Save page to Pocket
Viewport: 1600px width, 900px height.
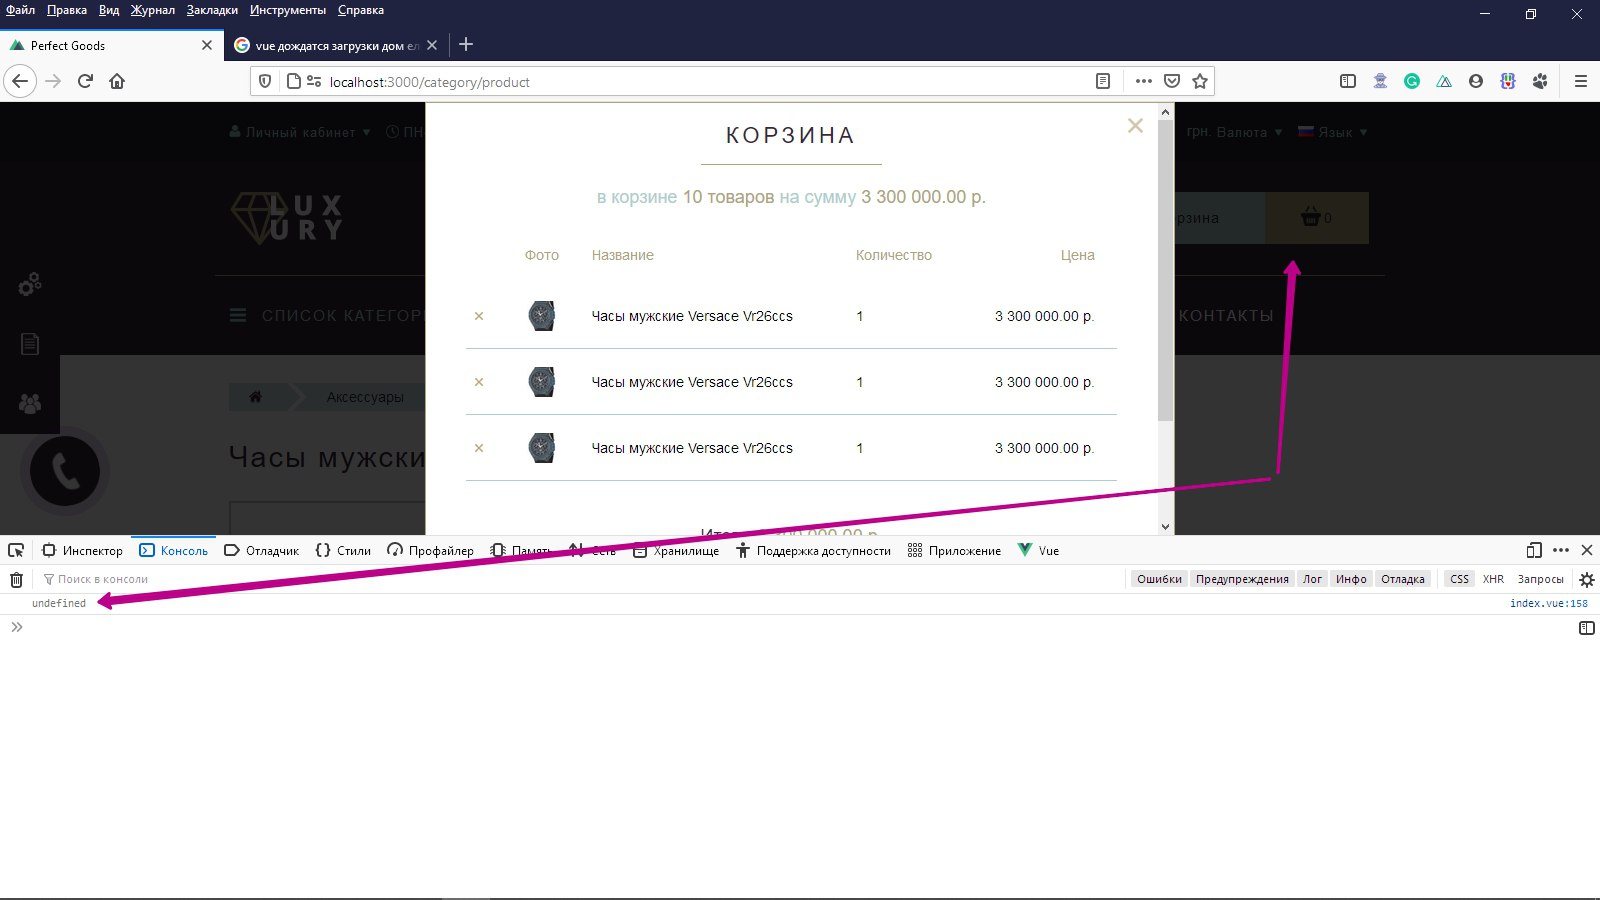(1172, 81)
